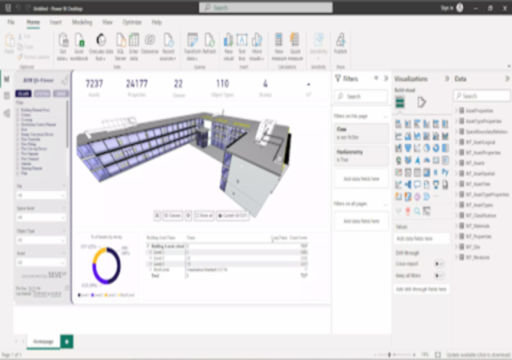This screenshot has width=512, height=360.
Task: Open the File menu
Action: pos(11,22)
